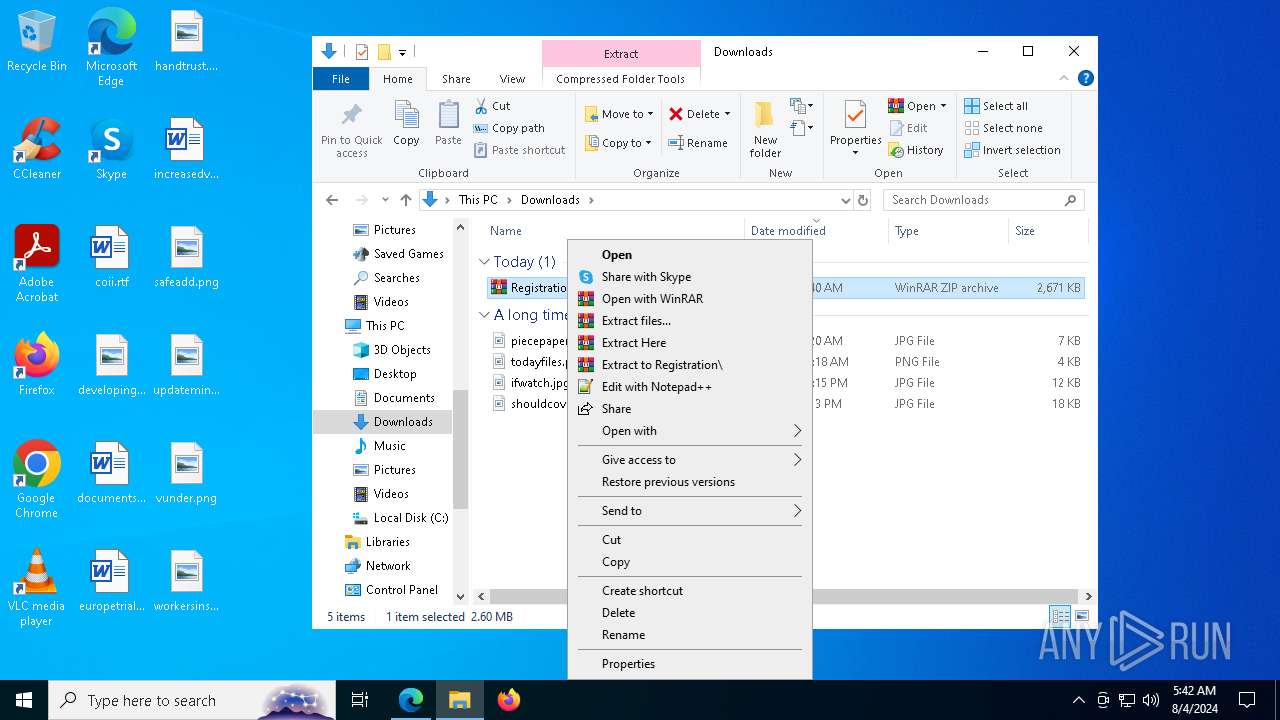1280x720 pixels.
Task: Sort by the Type column header
Action: coord(948,231)
